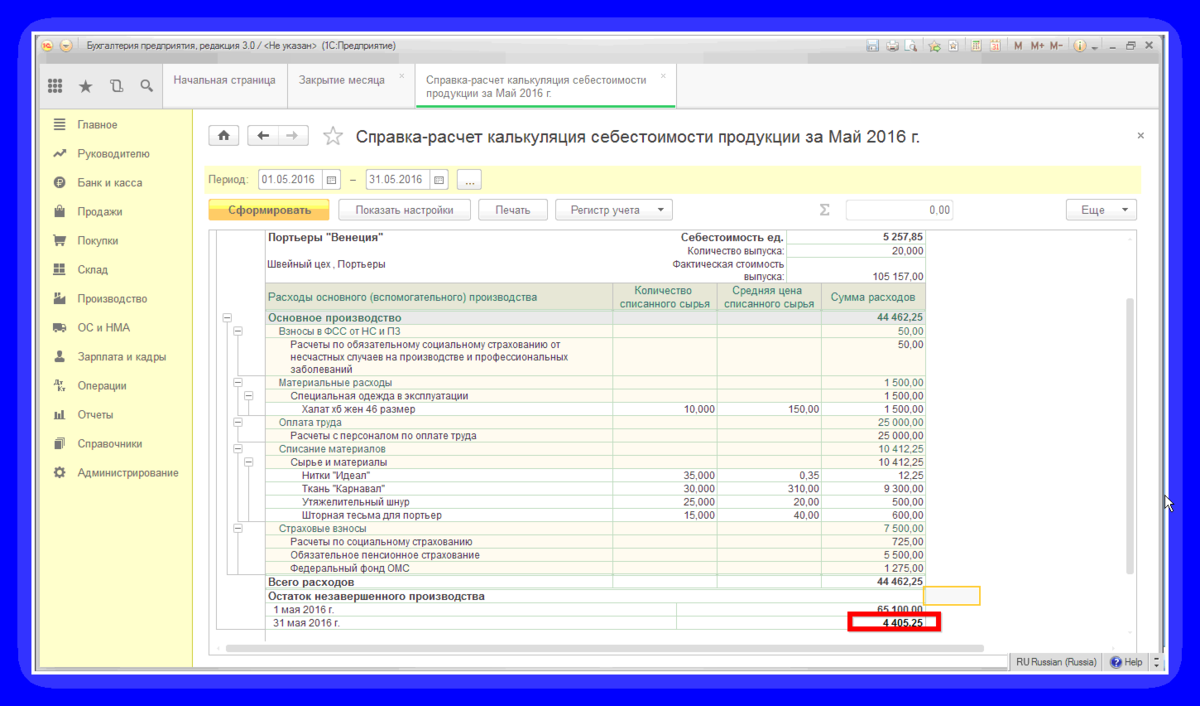This screenshot has width=1200, height=706.
Task: Collapse the Страховые взносы group
Action: click(x=238, y=528)
